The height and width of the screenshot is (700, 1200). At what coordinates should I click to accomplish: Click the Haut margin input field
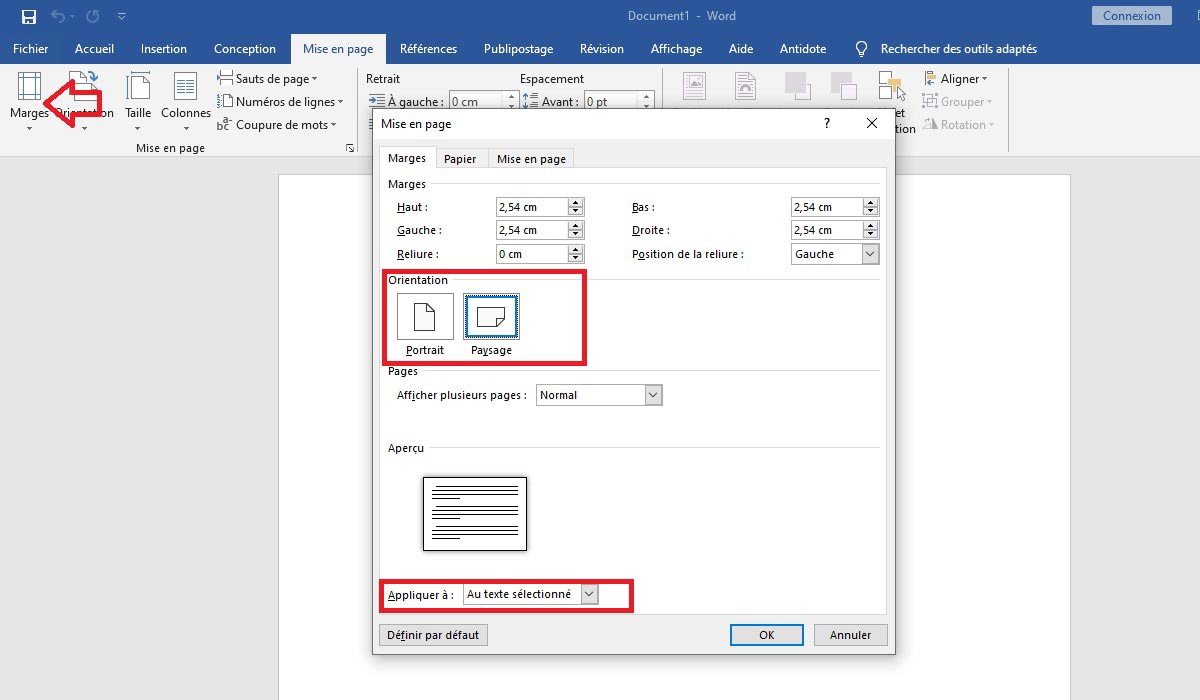coord(530,207)
